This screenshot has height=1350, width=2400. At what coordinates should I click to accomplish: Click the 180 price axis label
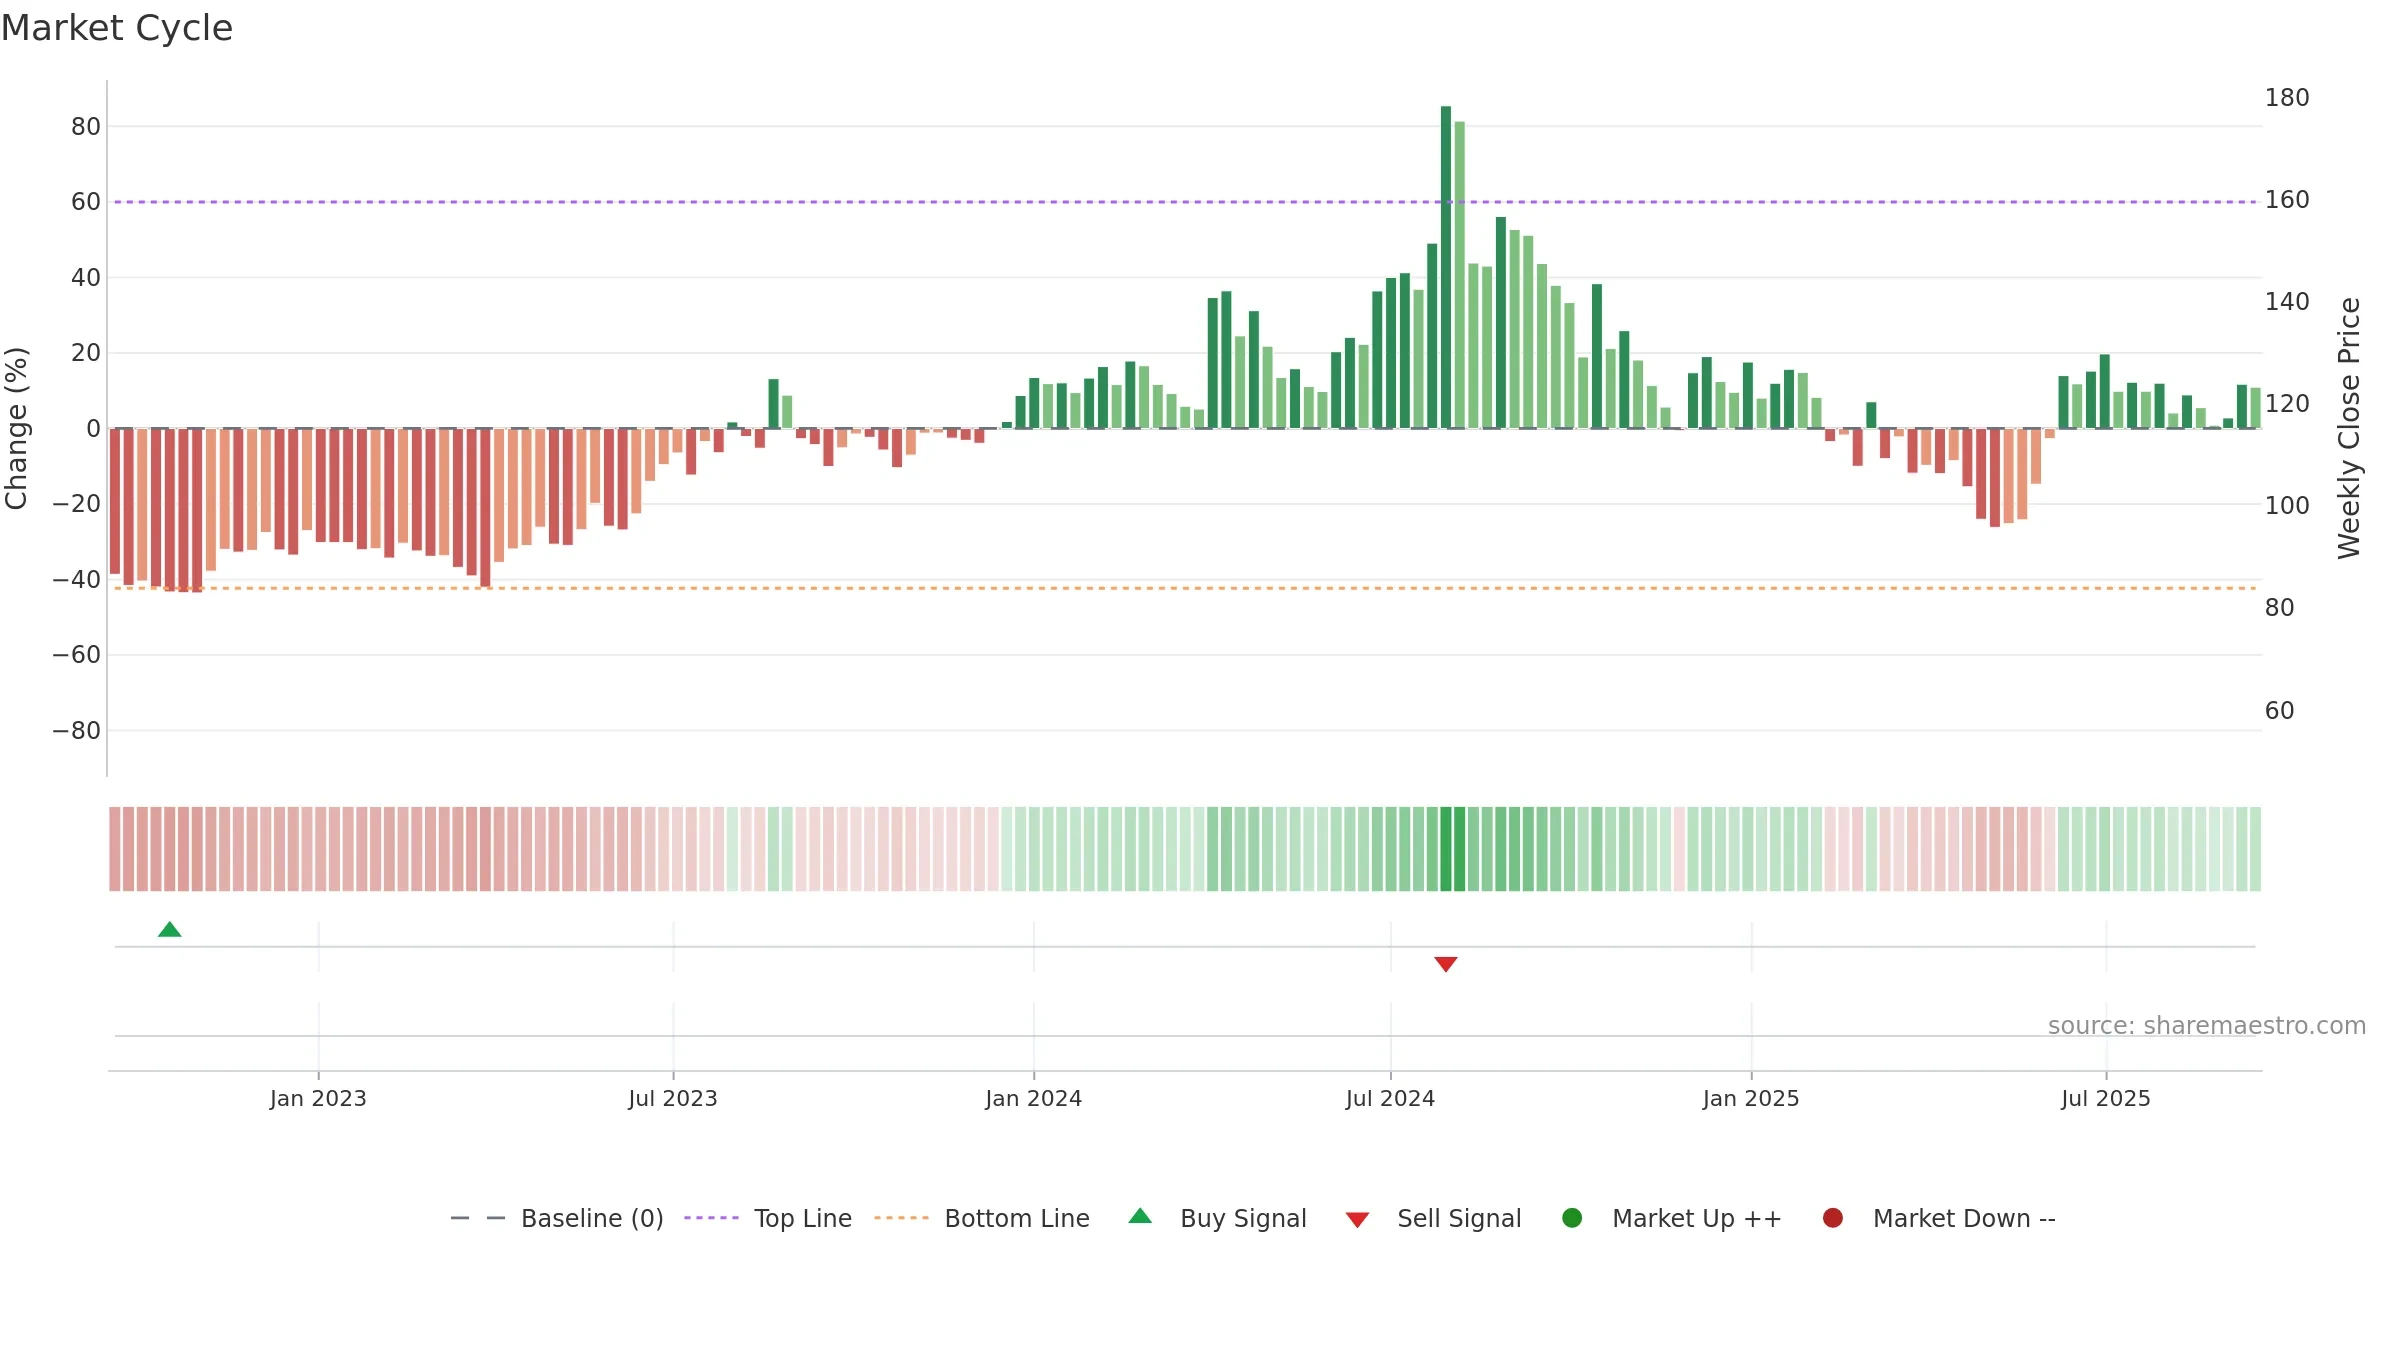pyautogui.click(x=2287, y=98)
